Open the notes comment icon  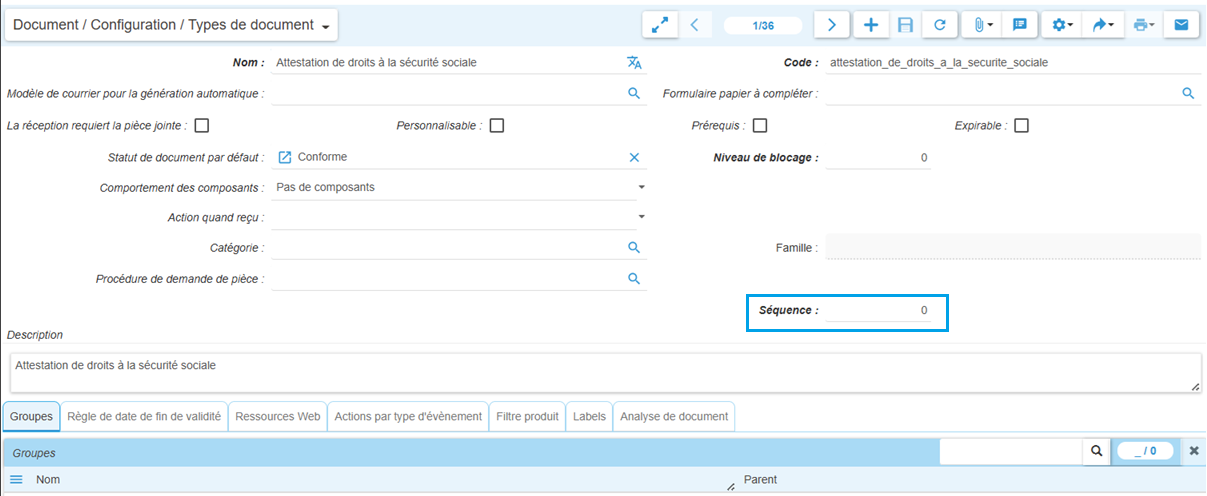[1020, 25]
